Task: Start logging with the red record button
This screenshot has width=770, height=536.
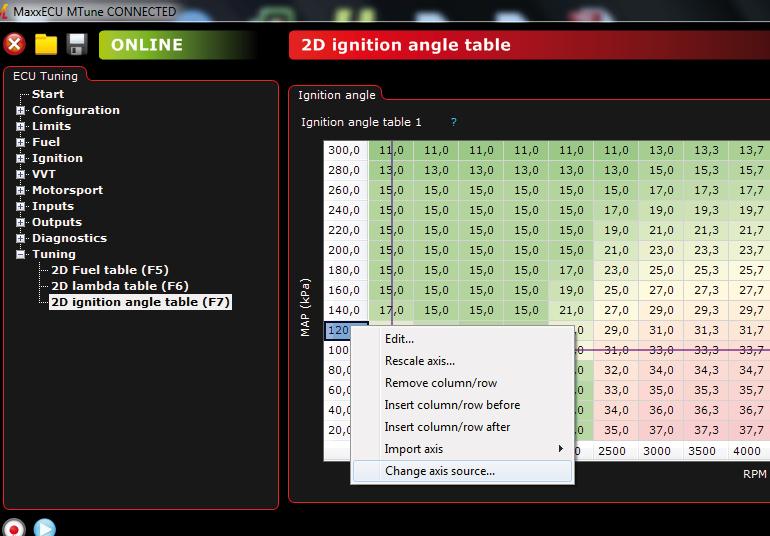Action: click(x=14, y=528)
